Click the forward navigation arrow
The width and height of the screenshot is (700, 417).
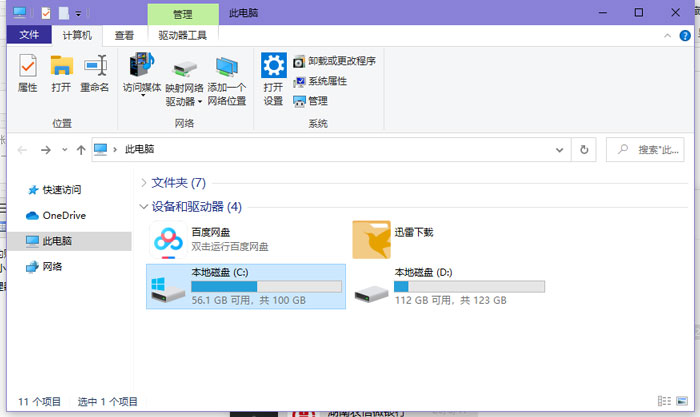(x=46, y=150)
